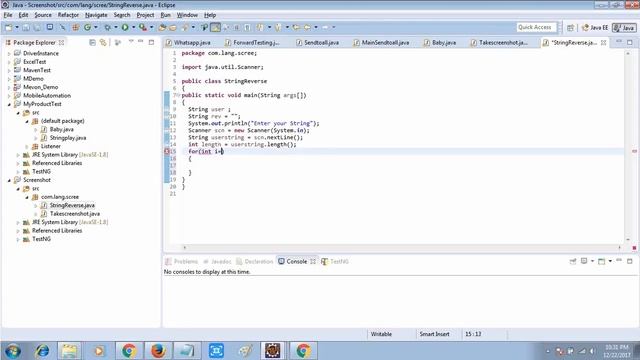
Task: Switch to the MainSendtoall.java editor tab
Action: tap(382, 42)
